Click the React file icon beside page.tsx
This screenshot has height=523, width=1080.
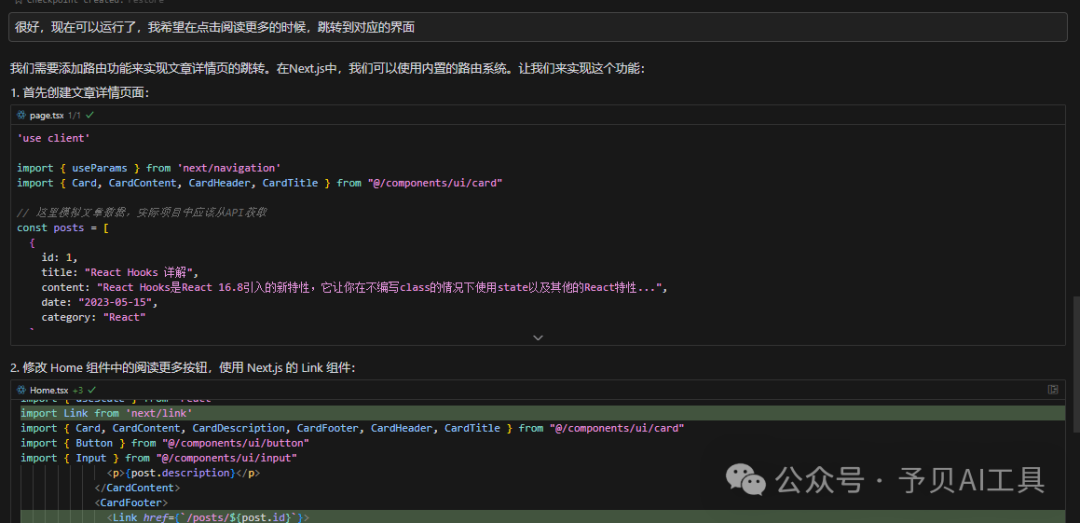click(21, 115)
